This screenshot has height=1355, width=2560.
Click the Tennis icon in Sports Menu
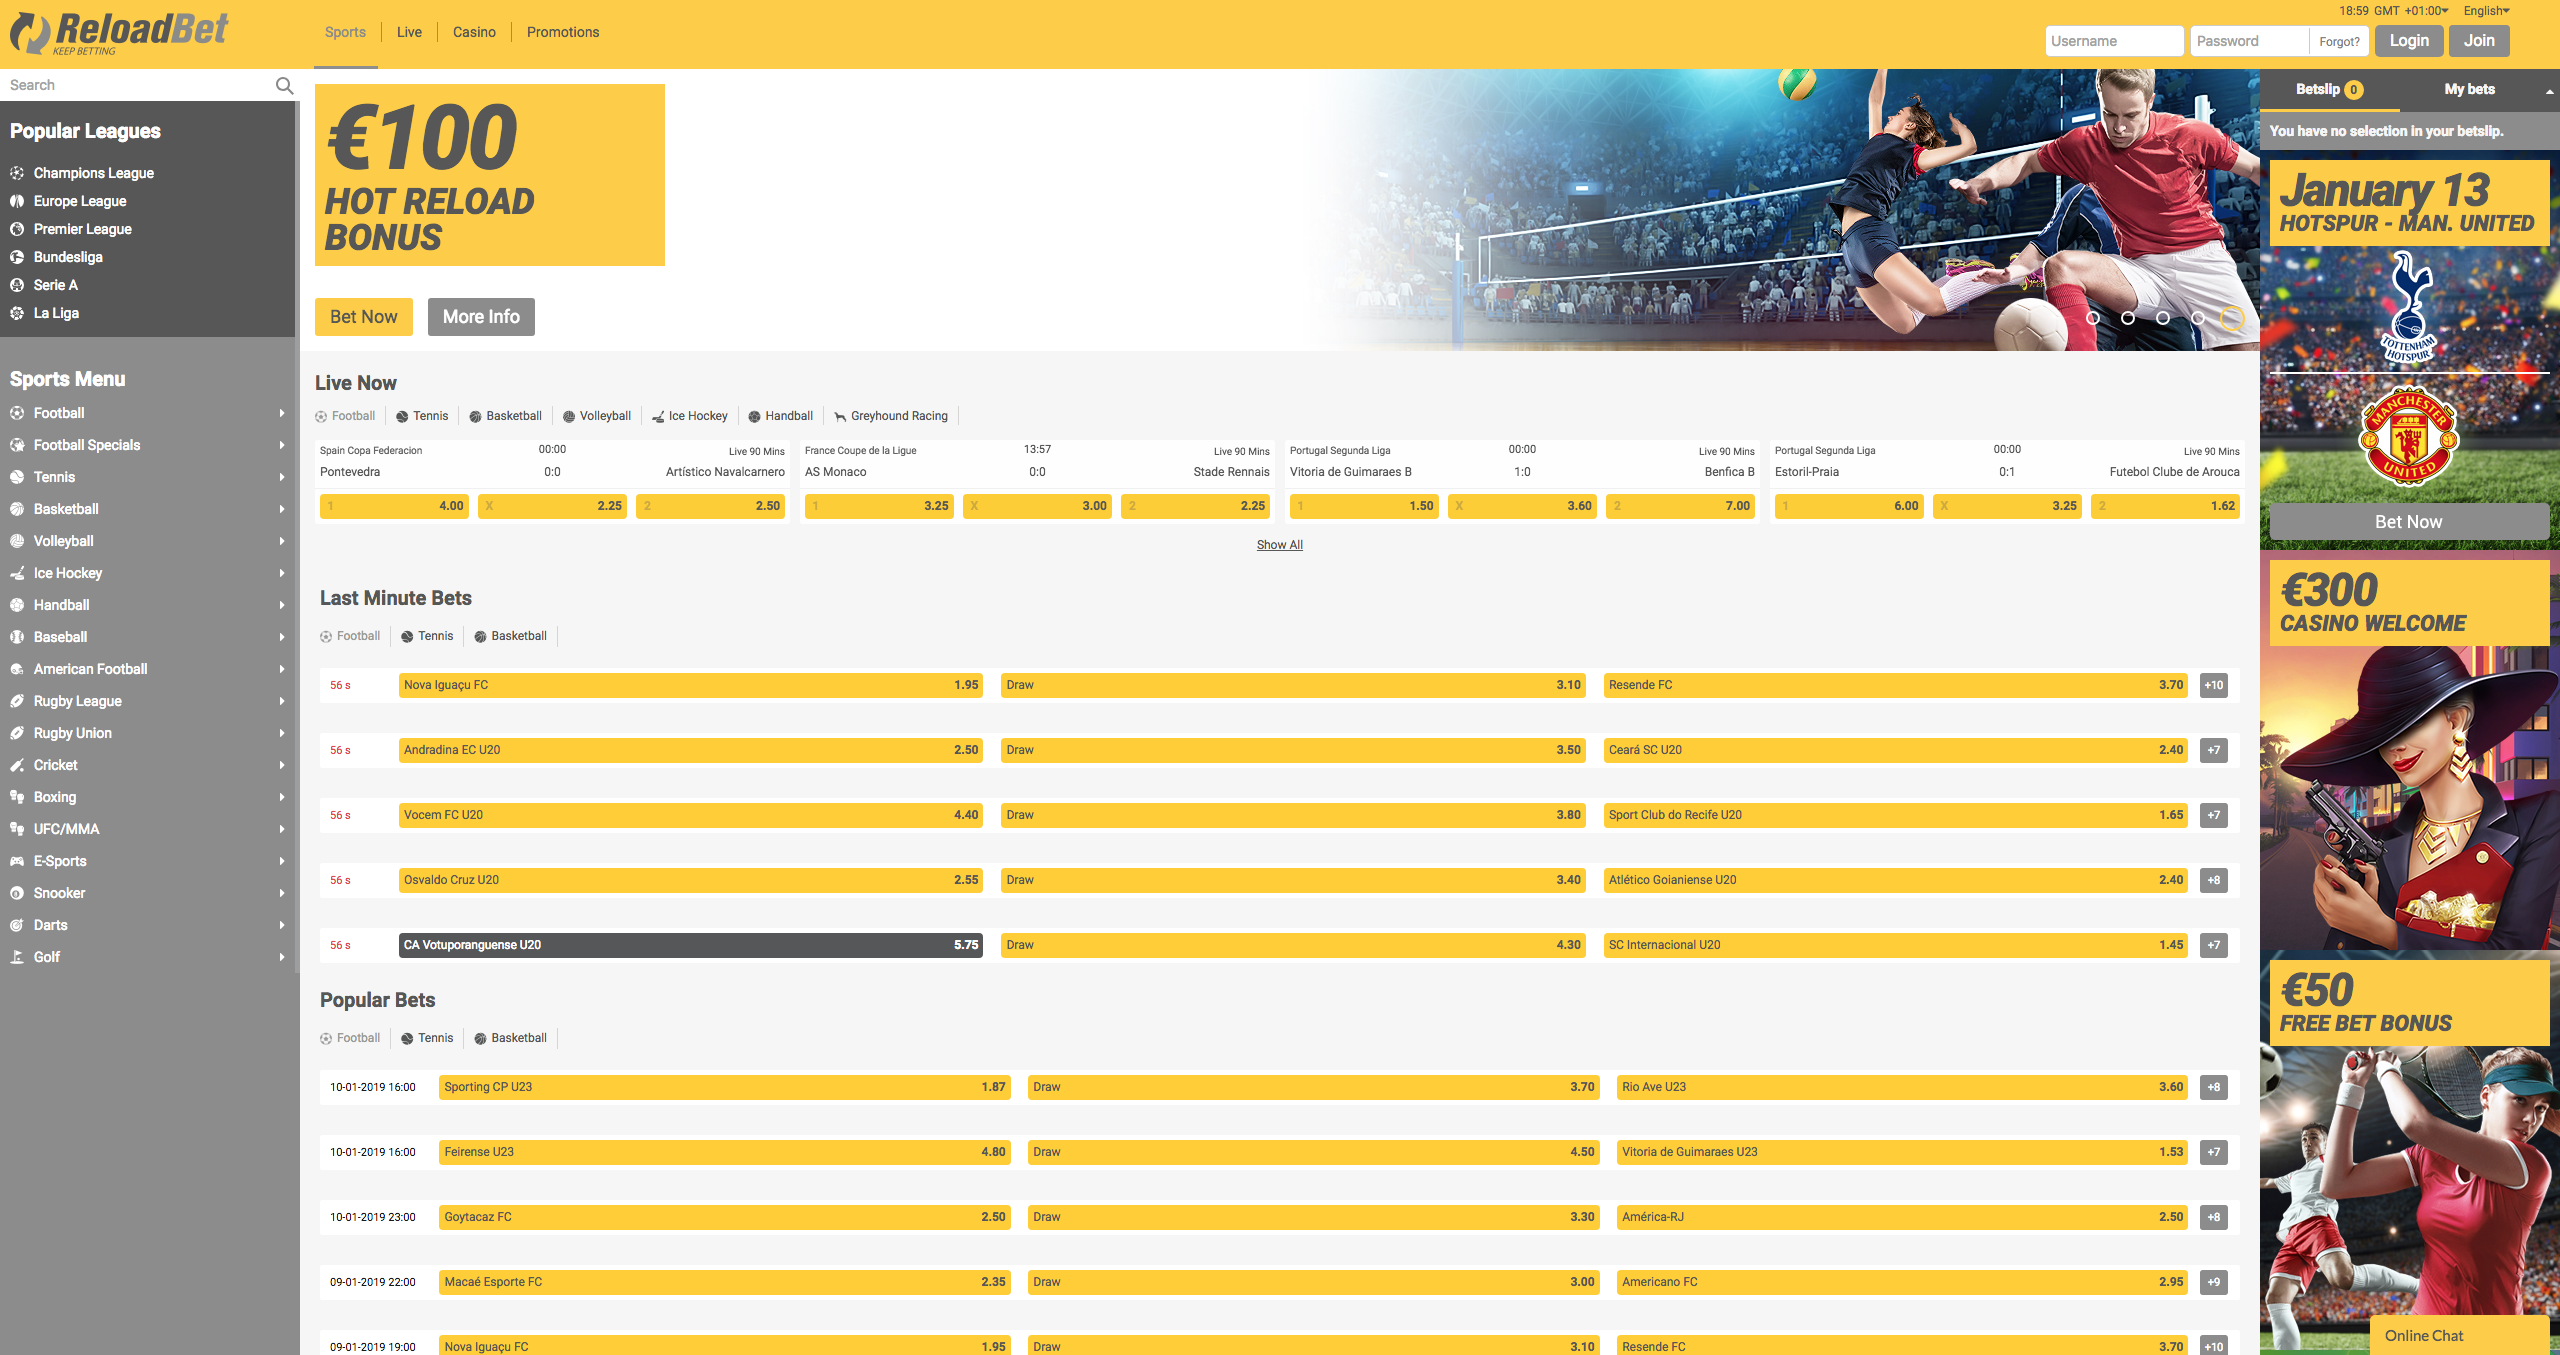(17, 477)
